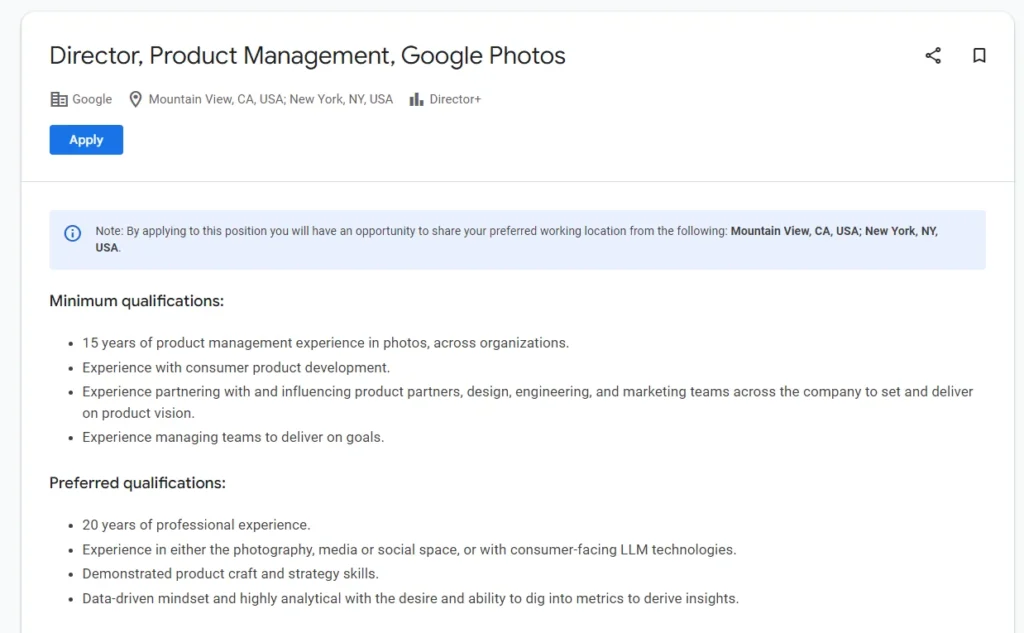Click the Preferred qualifications heading
1024x633 pixels.
pos(137,483)
